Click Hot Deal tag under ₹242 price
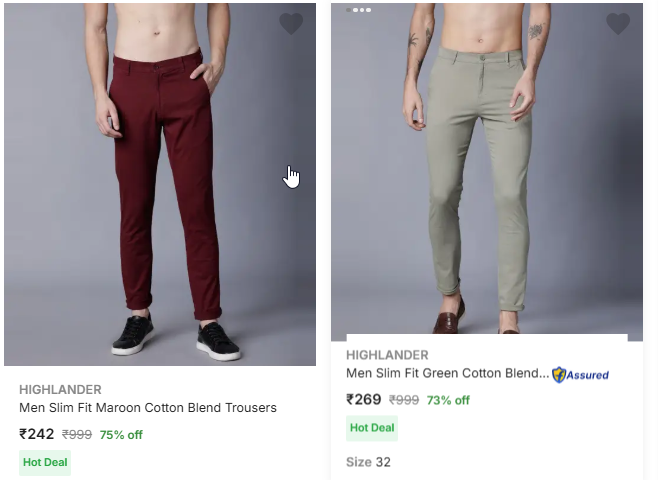Screen dimensions: 665x480 [x=45, y=463]
